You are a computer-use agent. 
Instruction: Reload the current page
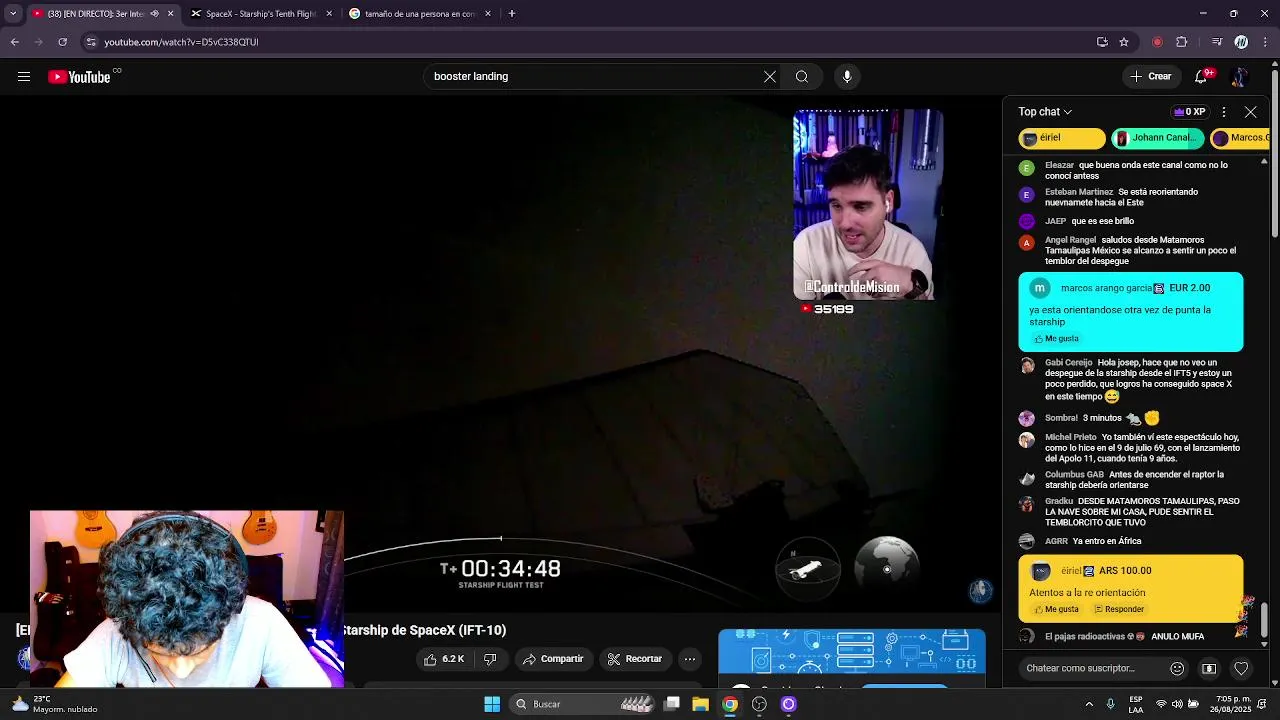pos(62,42)
